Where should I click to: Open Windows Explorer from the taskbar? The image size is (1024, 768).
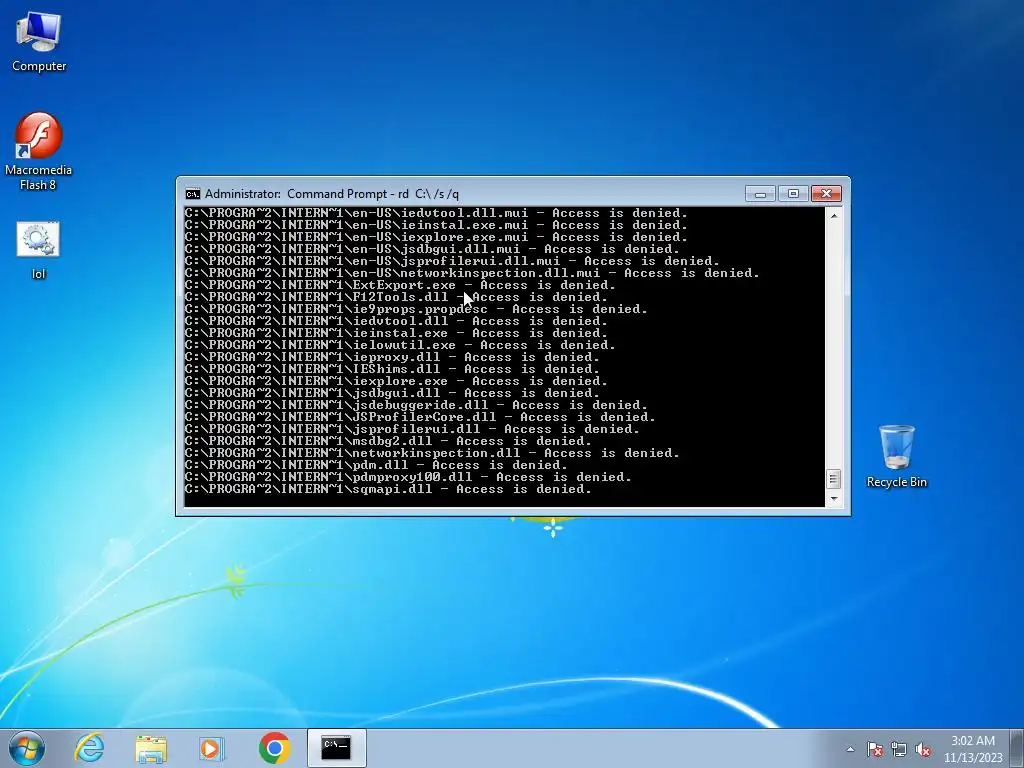pyautogui.click(x=151, y=748)
